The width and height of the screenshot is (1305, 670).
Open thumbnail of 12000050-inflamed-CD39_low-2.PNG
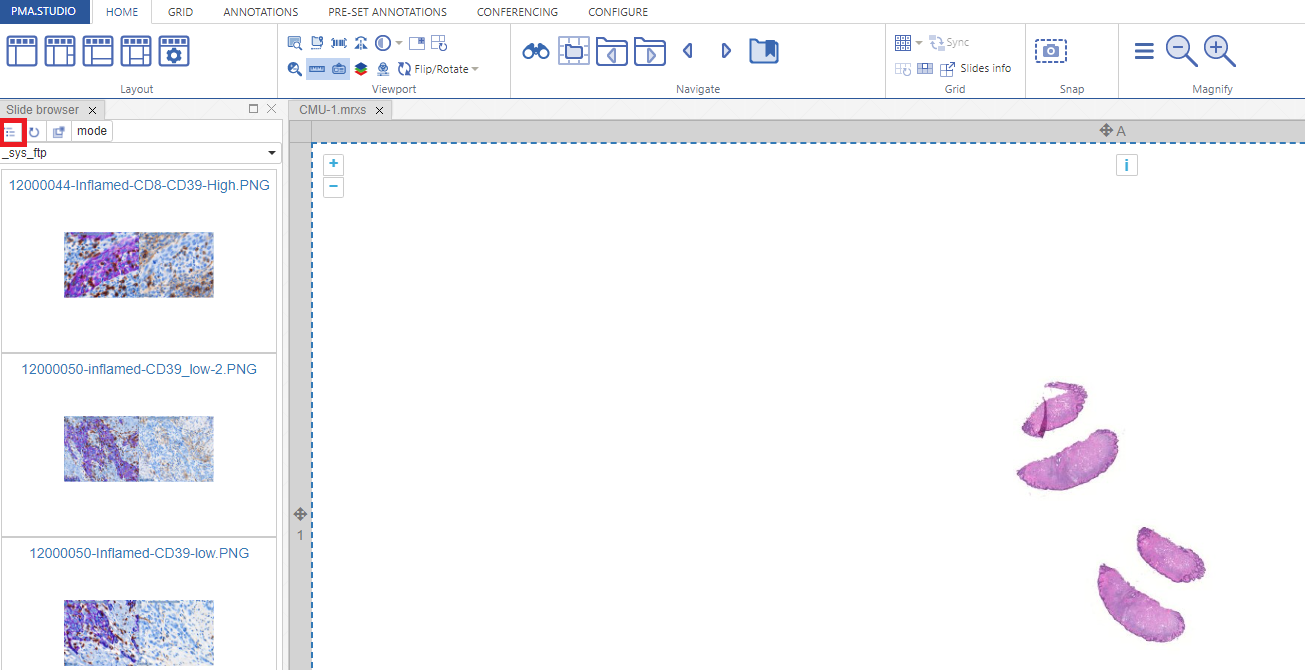click(139, 449)
